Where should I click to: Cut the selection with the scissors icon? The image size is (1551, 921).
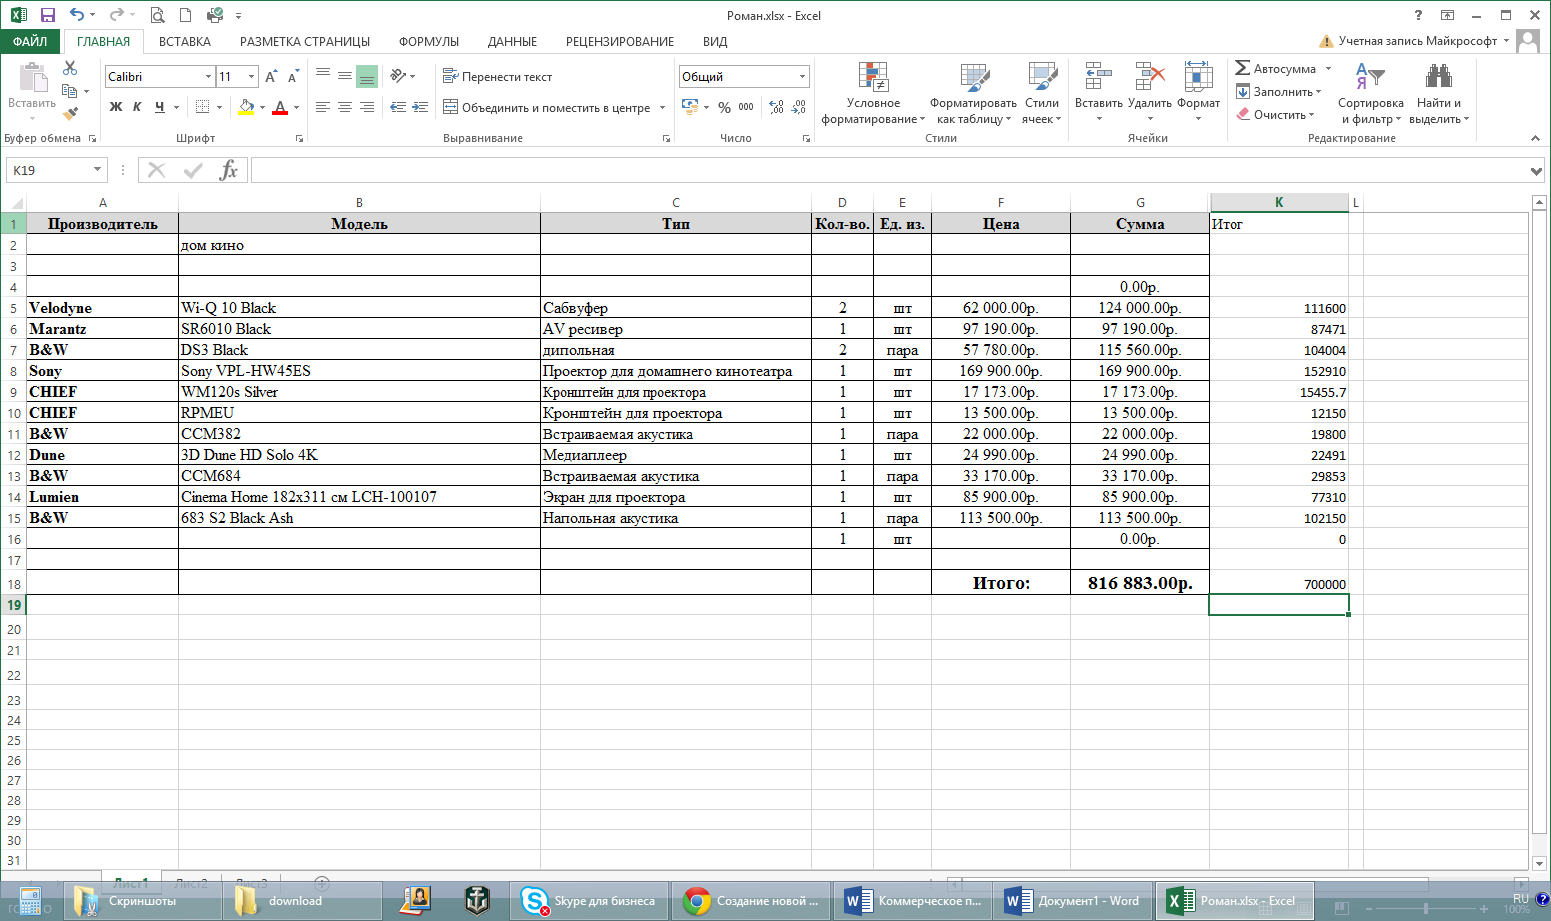[70, 68]
